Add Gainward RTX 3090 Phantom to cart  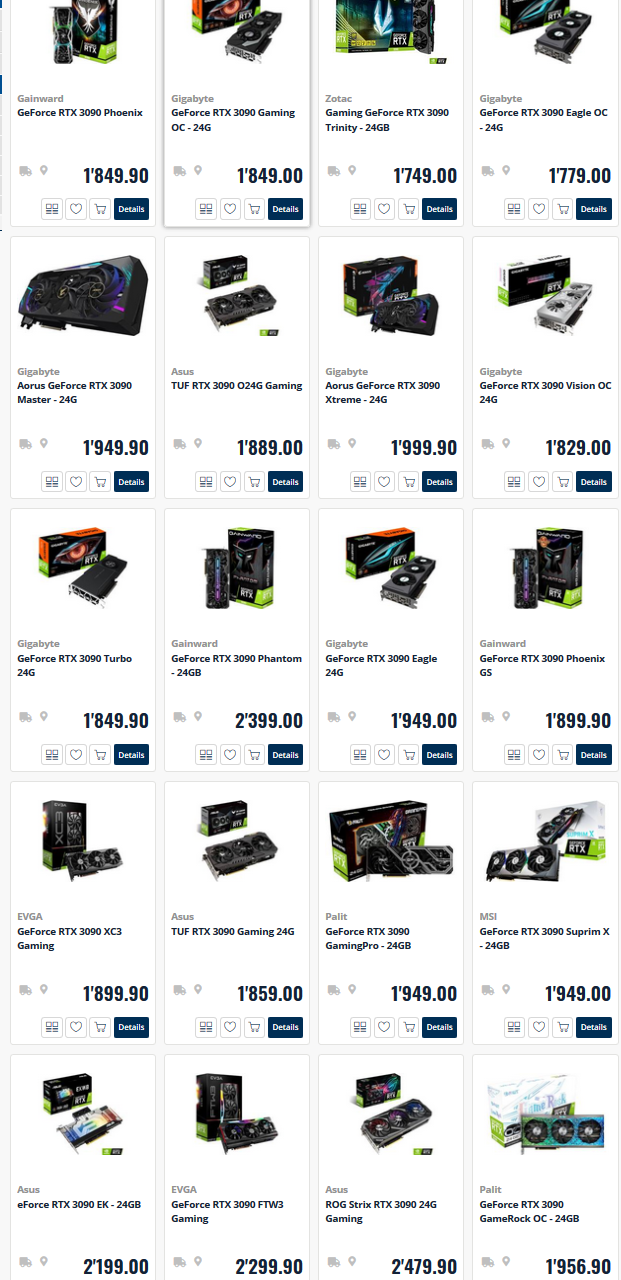[x=254, y=755]
